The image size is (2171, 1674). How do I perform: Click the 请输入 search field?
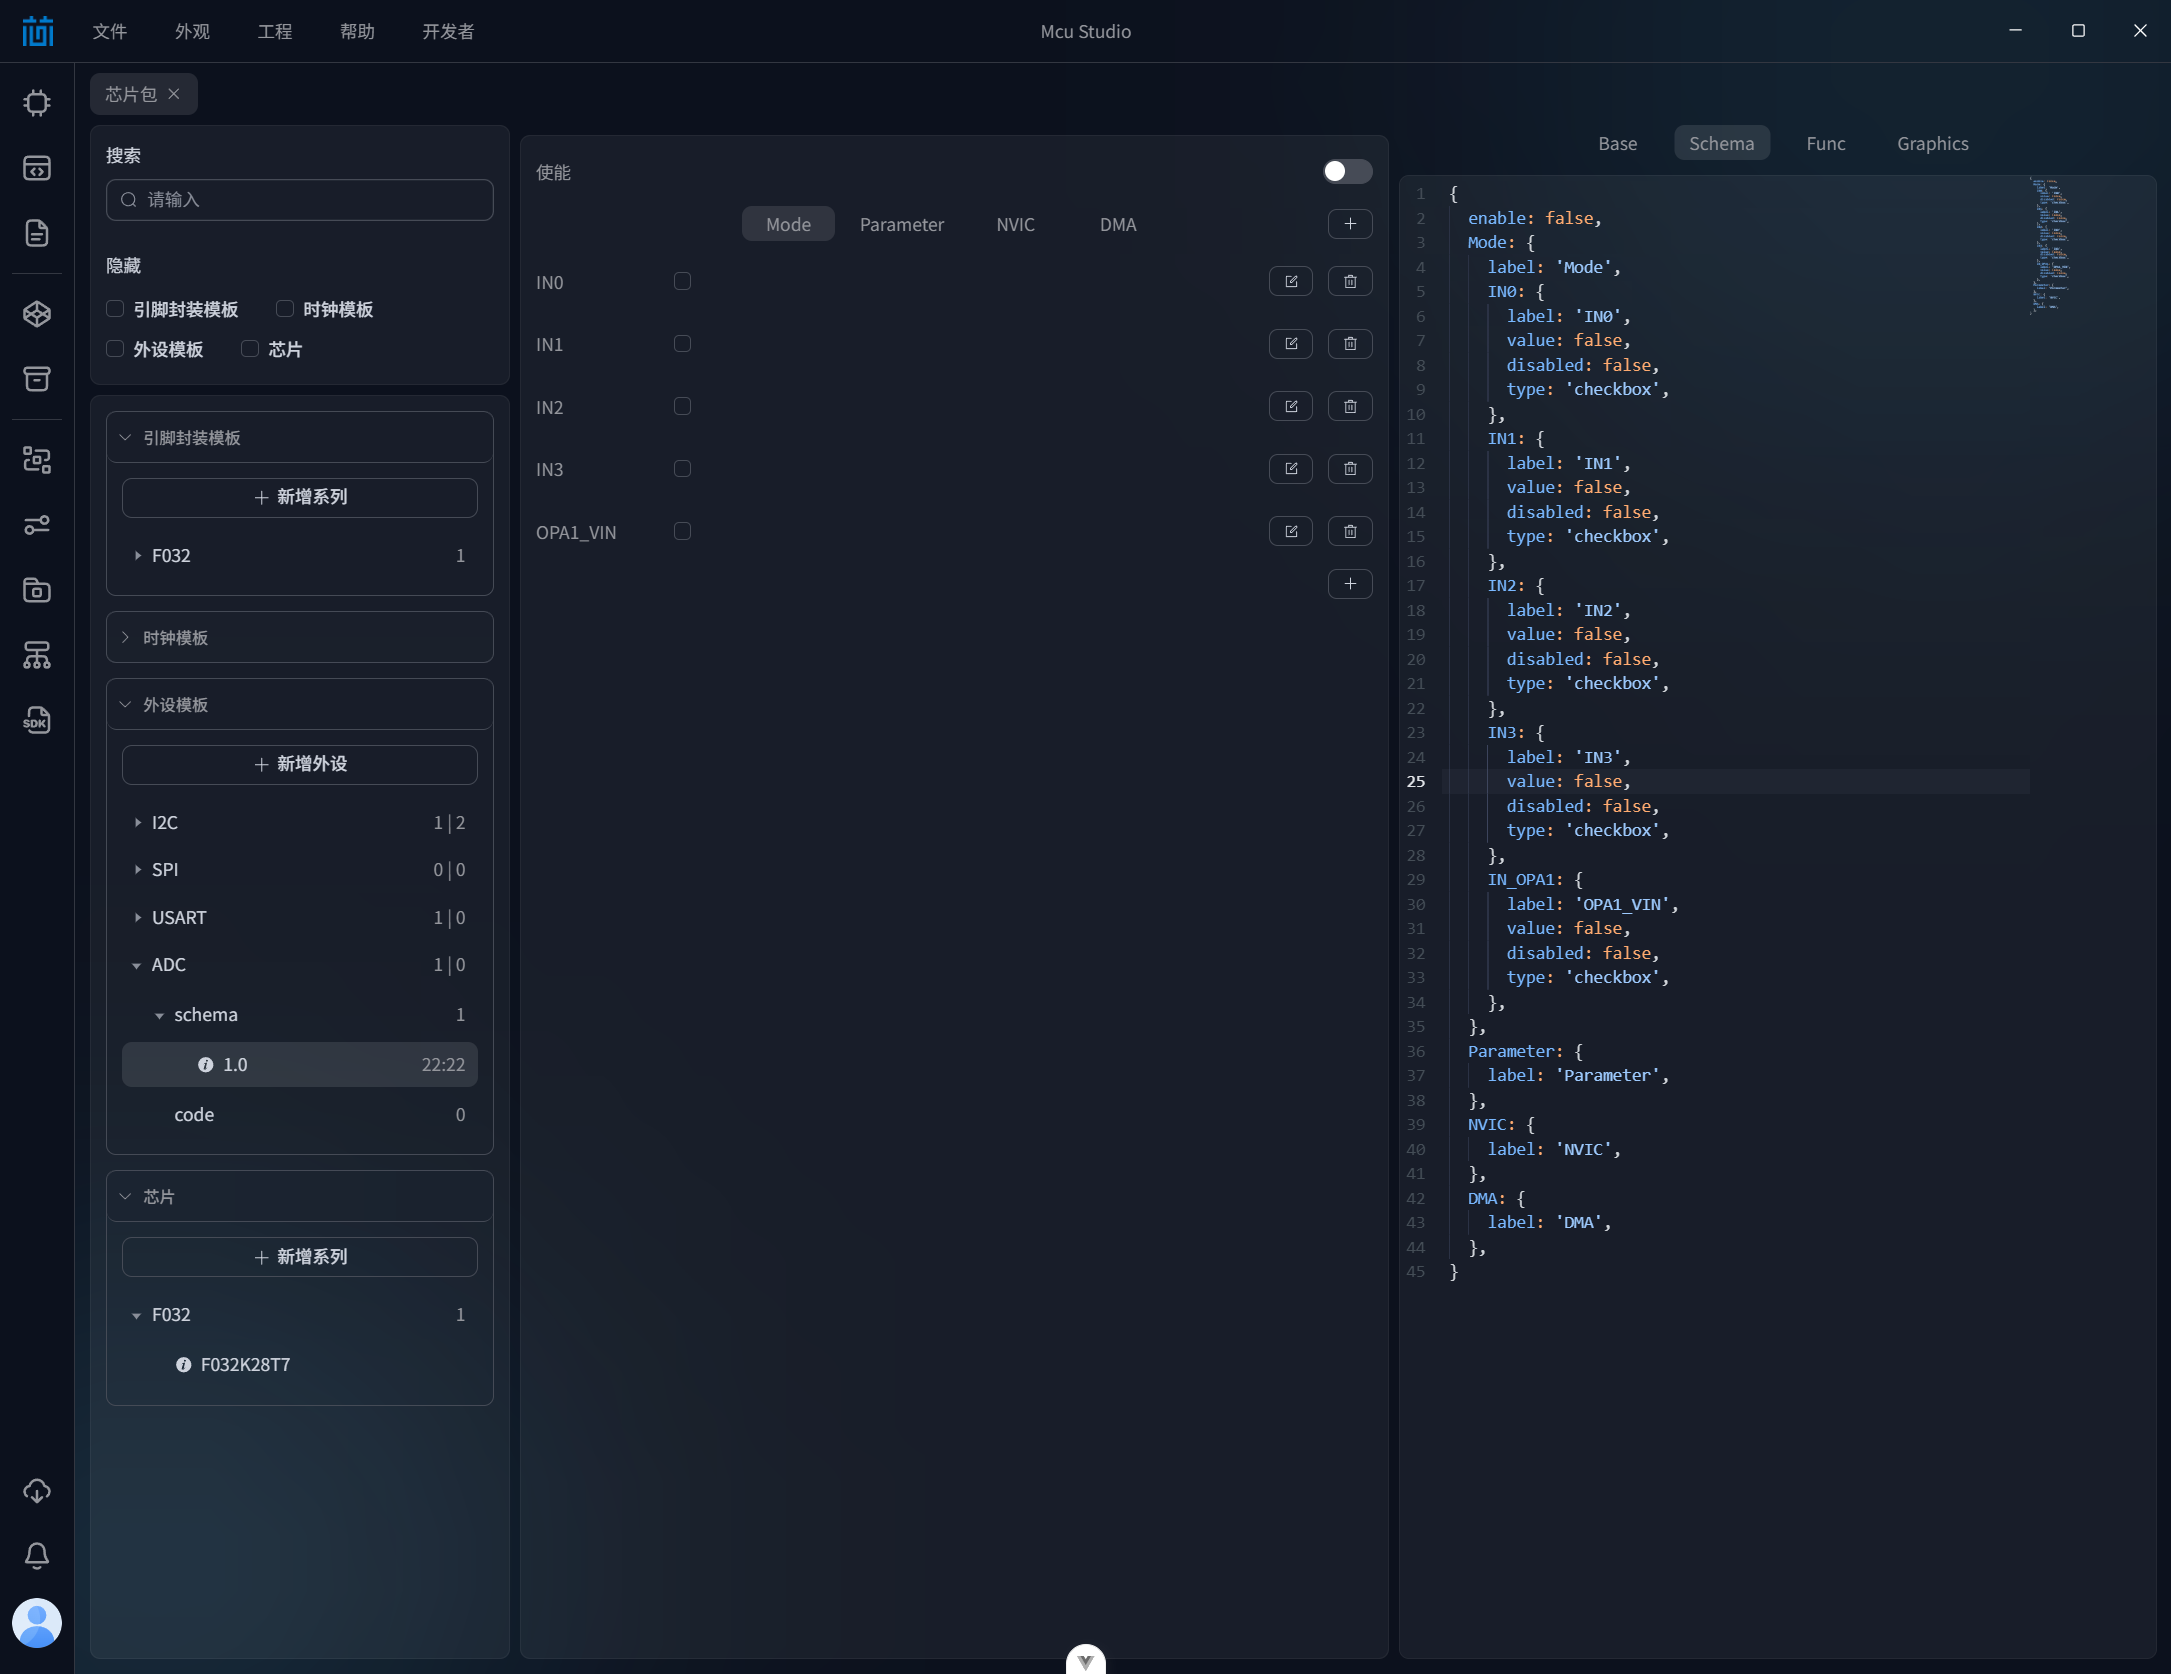299,200
